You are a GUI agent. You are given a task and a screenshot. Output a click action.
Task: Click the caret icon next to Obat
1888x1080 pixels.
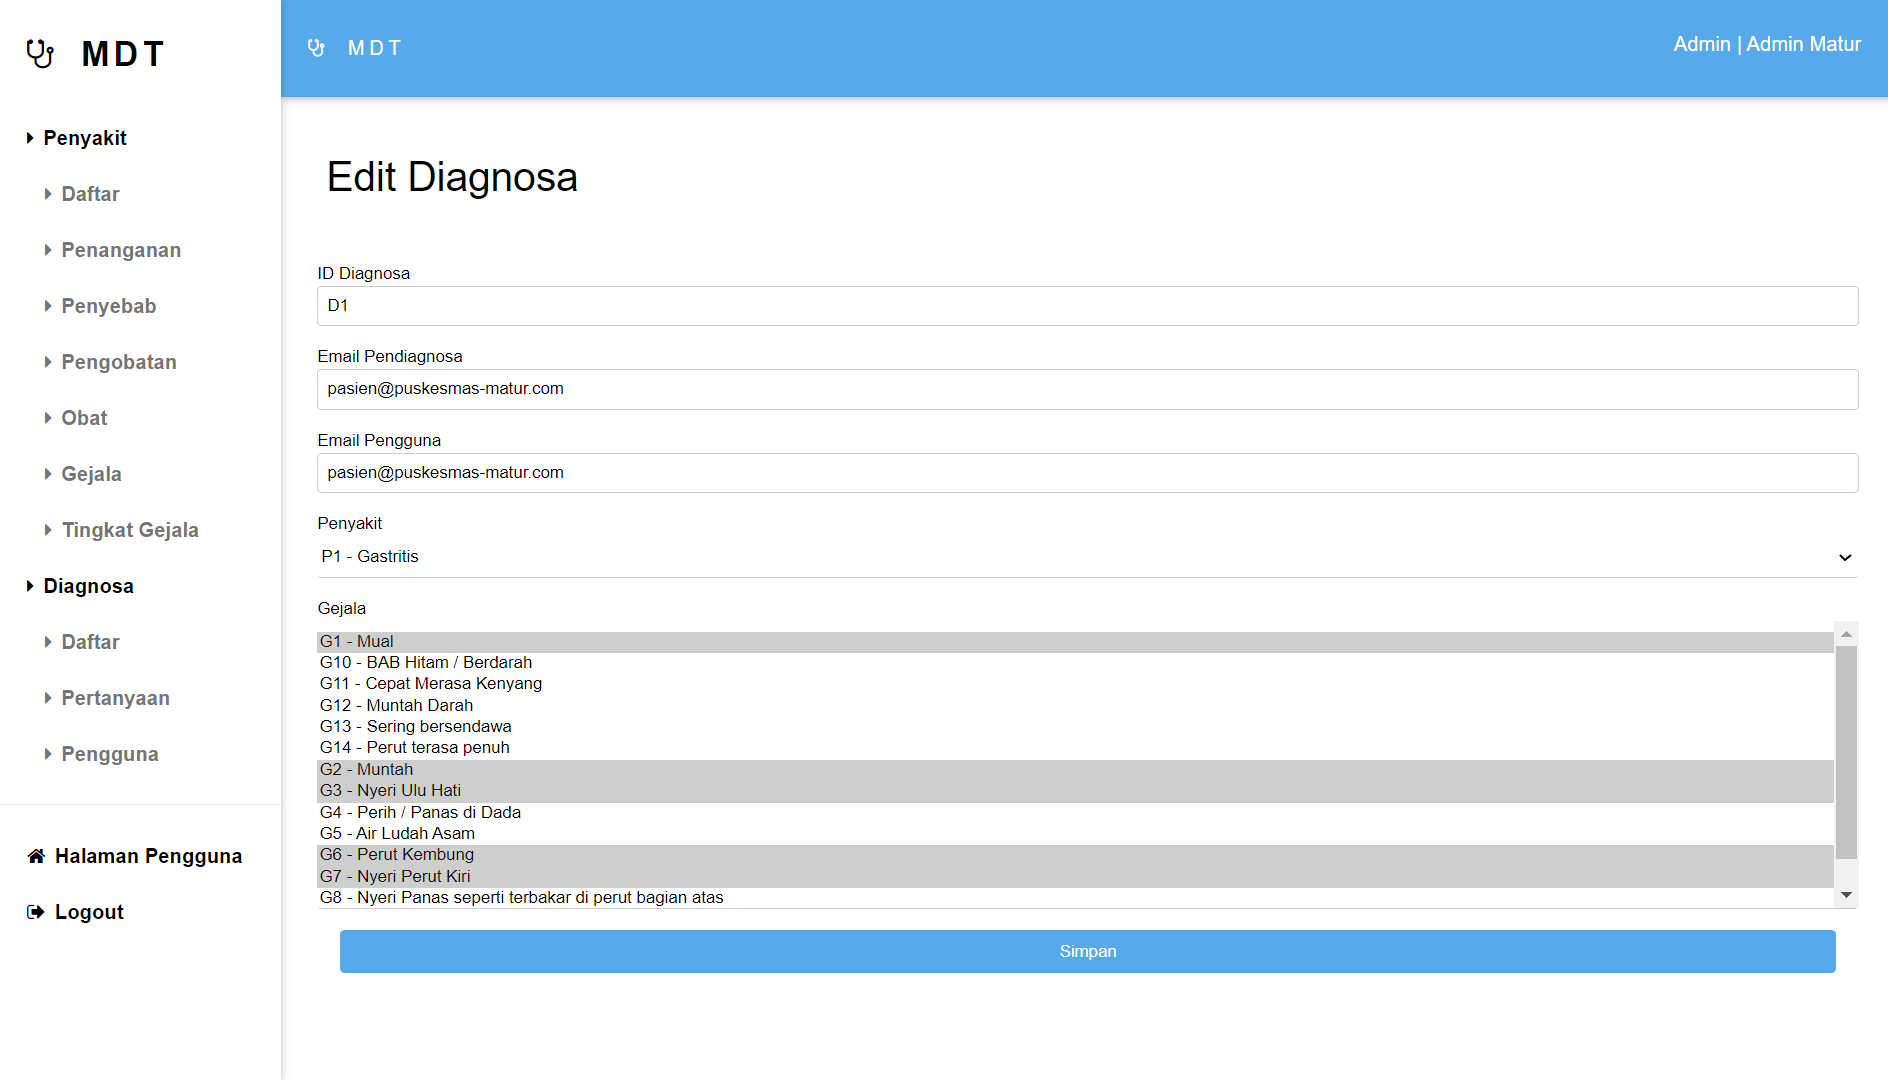coord(48,418)
